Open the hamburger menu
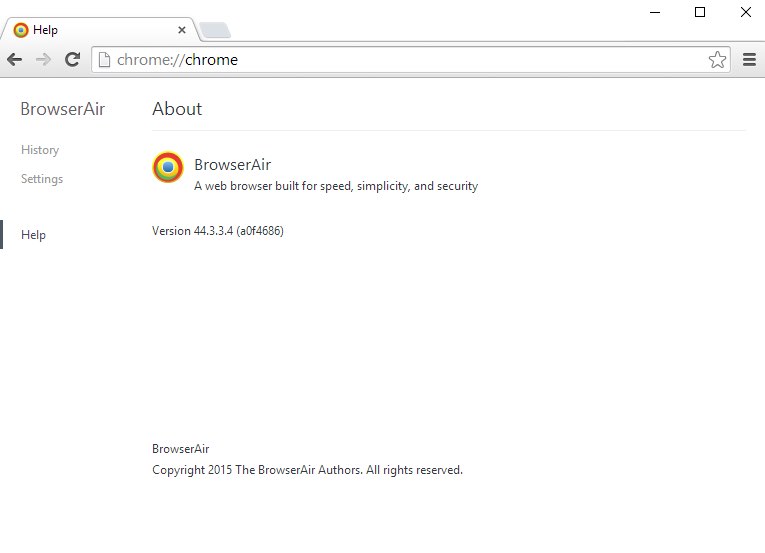Image resolution: width=765 pixels, height=553 pixels. (x=749, y=60)
